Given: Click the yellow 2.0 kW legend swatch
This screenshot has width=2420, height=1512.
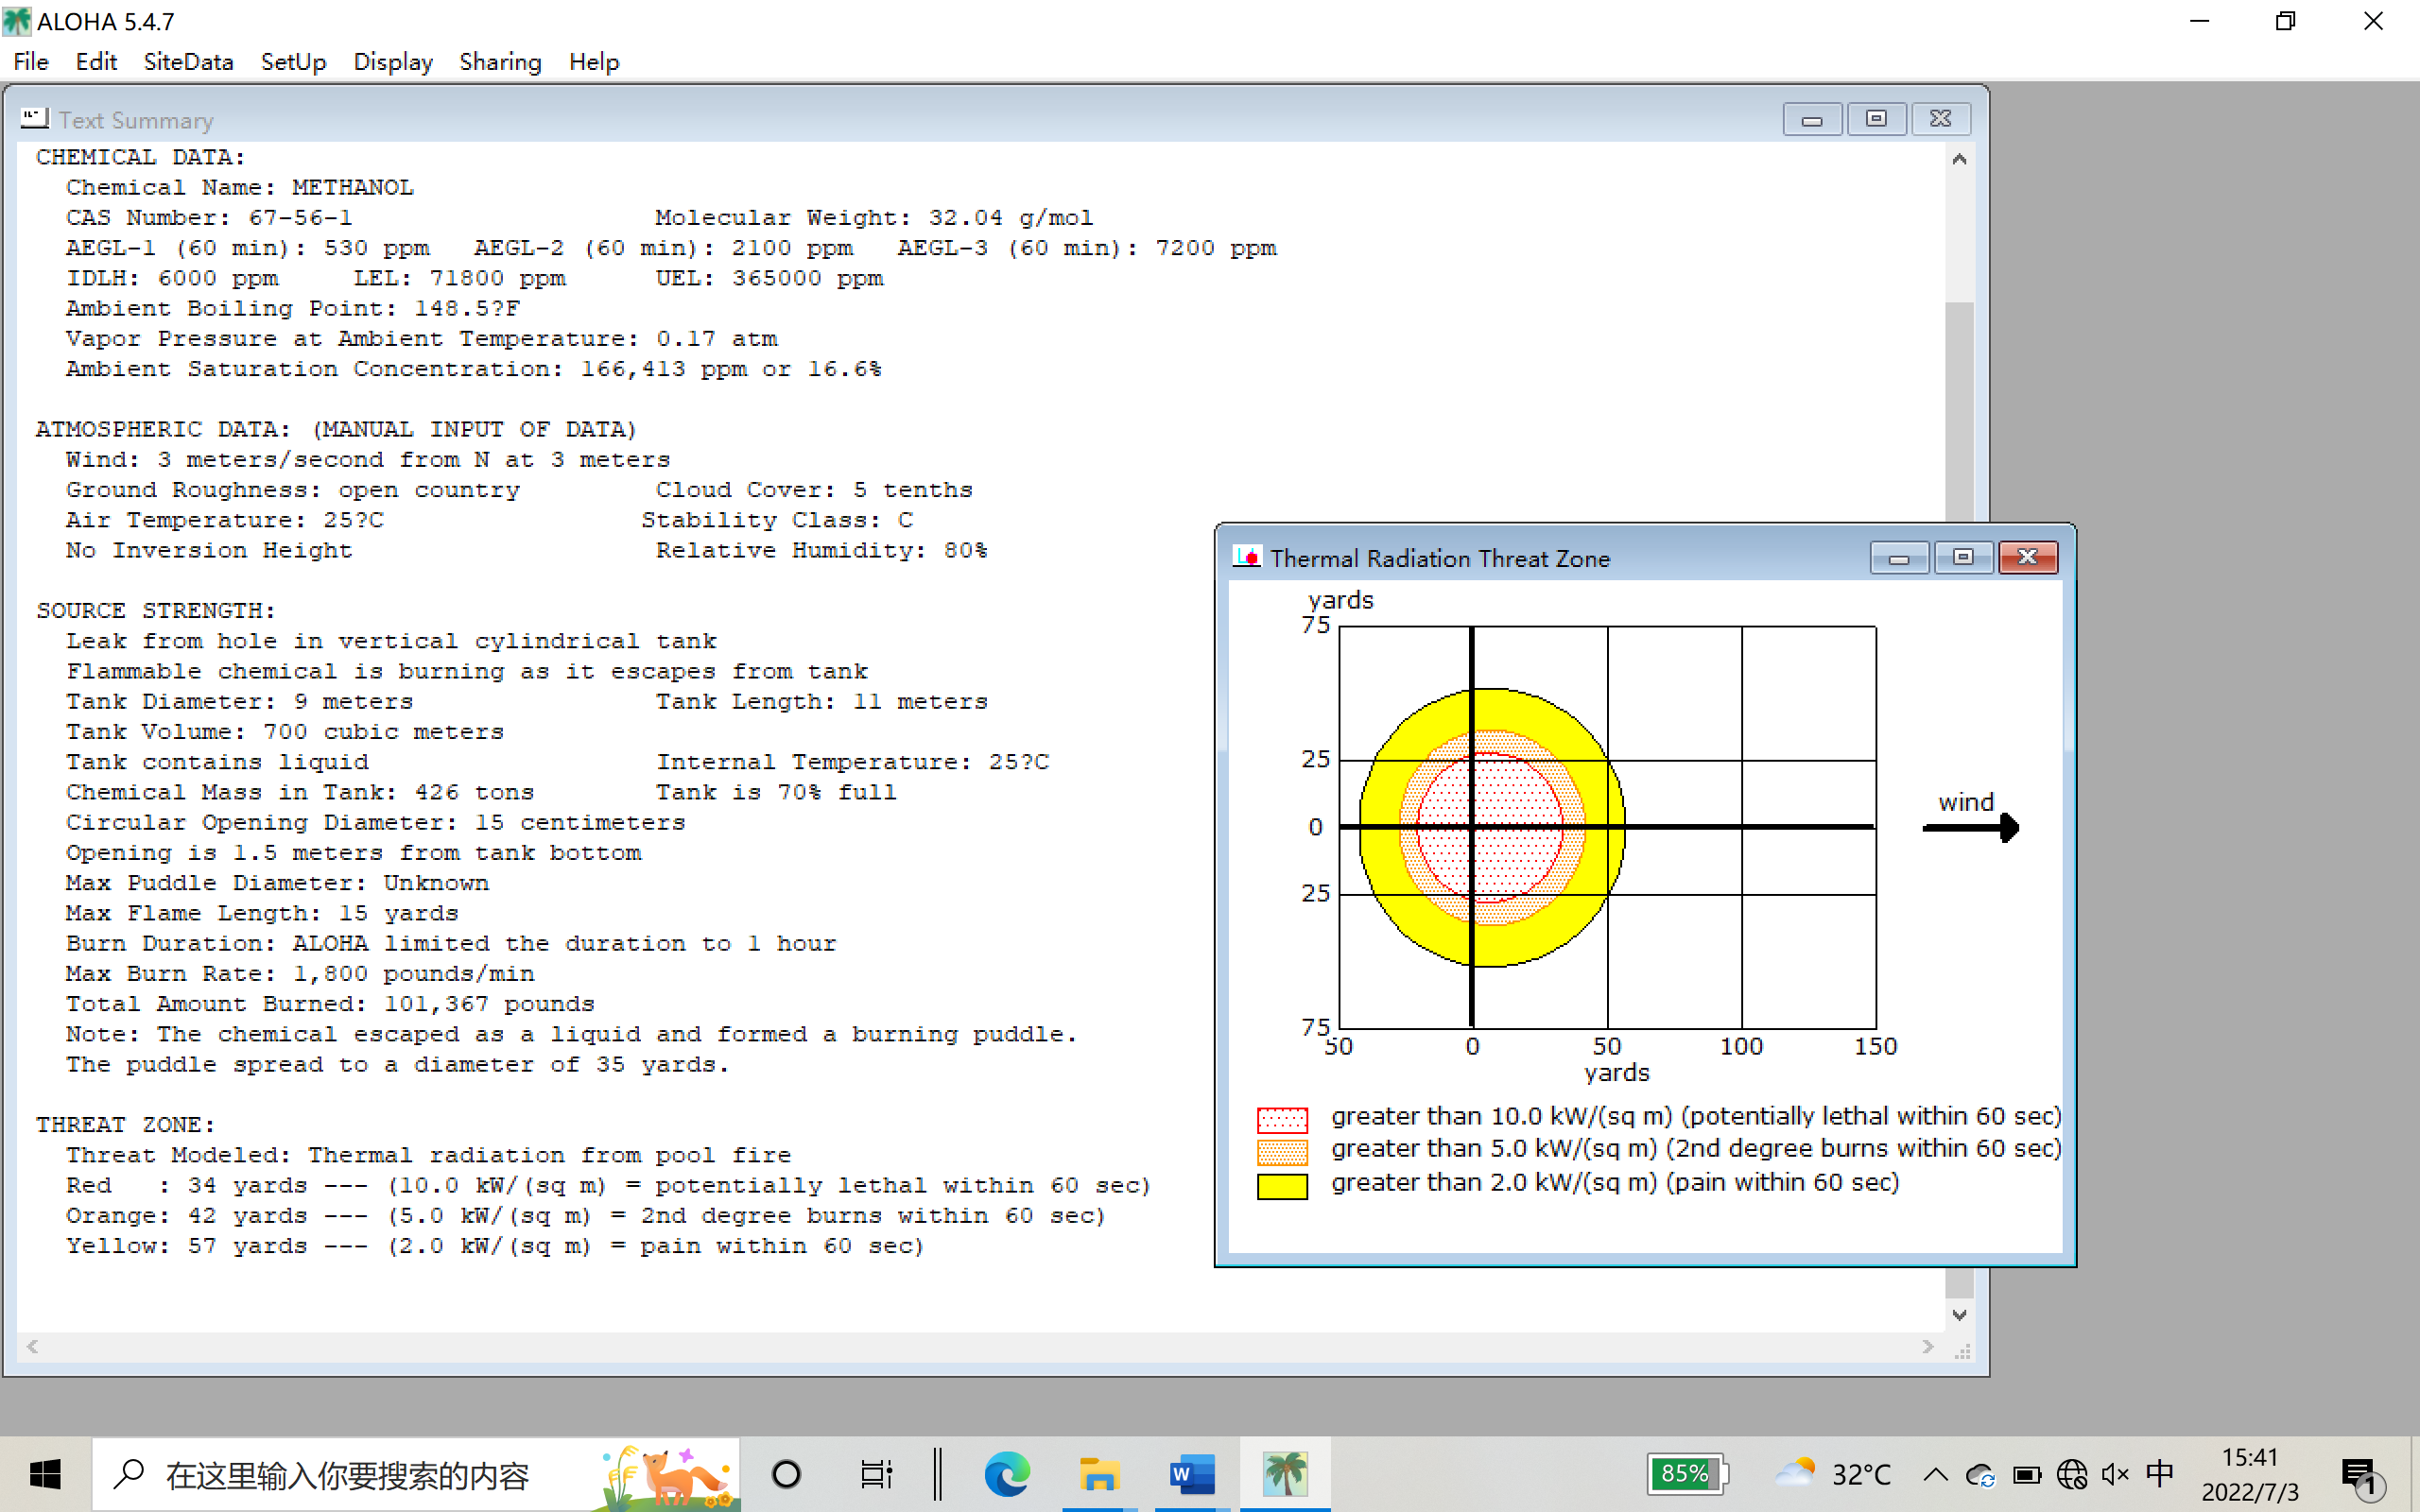Looking at the screenshot, I should pos(1282,1185).
